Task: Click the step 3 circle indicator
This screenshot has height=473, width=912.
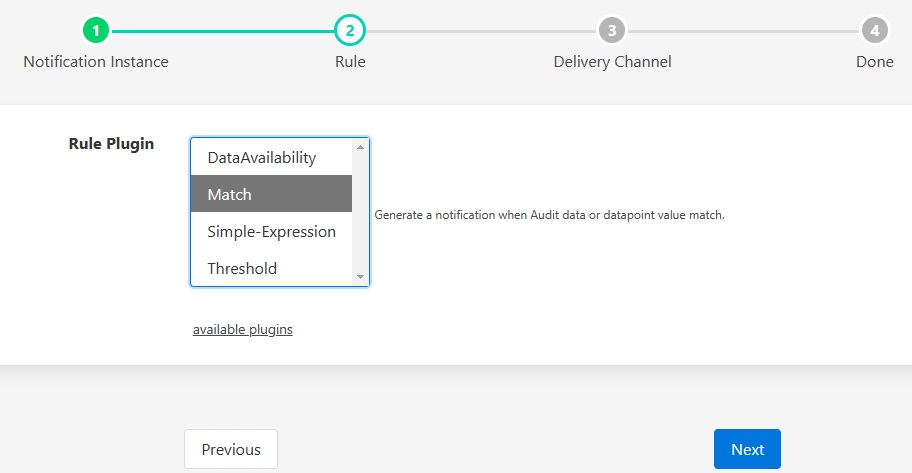Action: [612, 31]
